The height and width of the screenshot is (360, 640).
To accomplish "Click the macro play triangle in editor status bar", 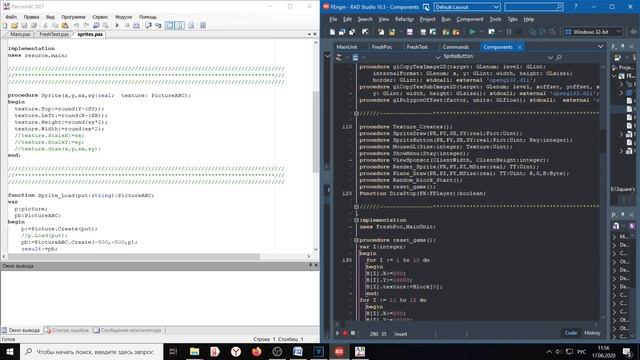I will click(x=338, y=333).
